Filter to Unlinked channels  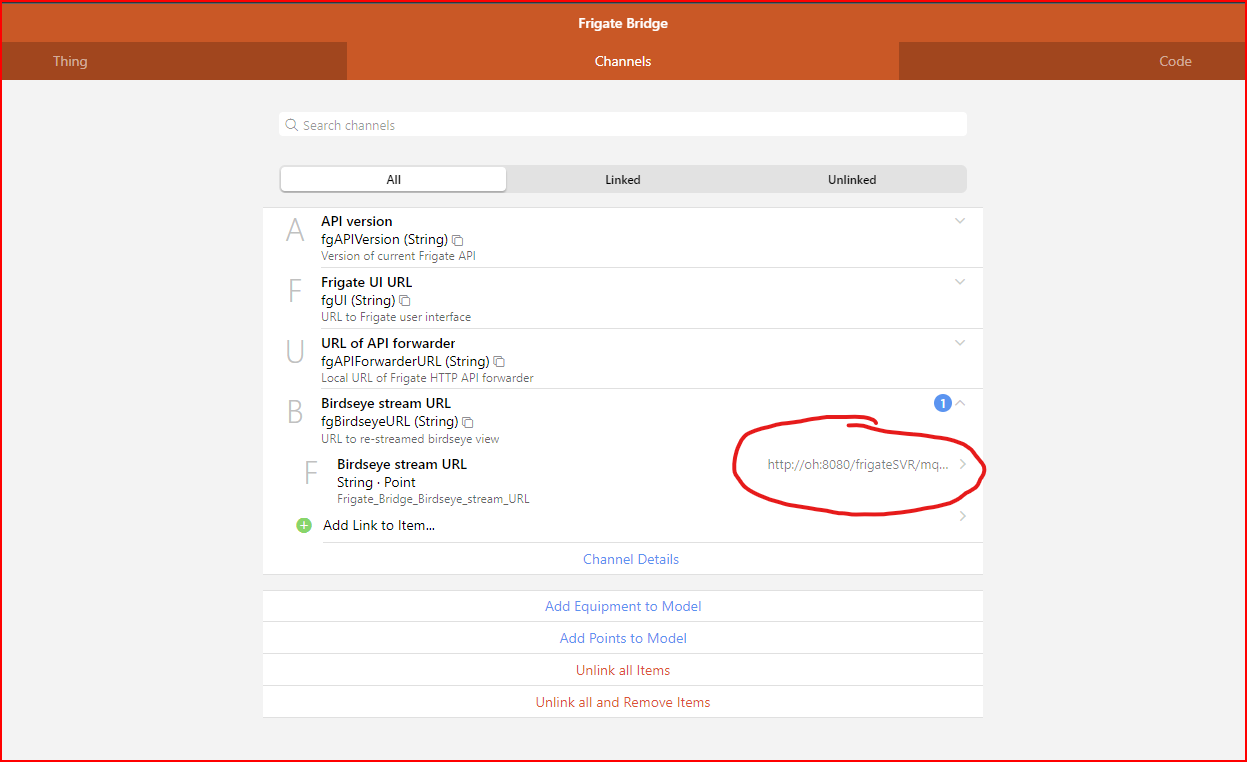pos(852,180)
